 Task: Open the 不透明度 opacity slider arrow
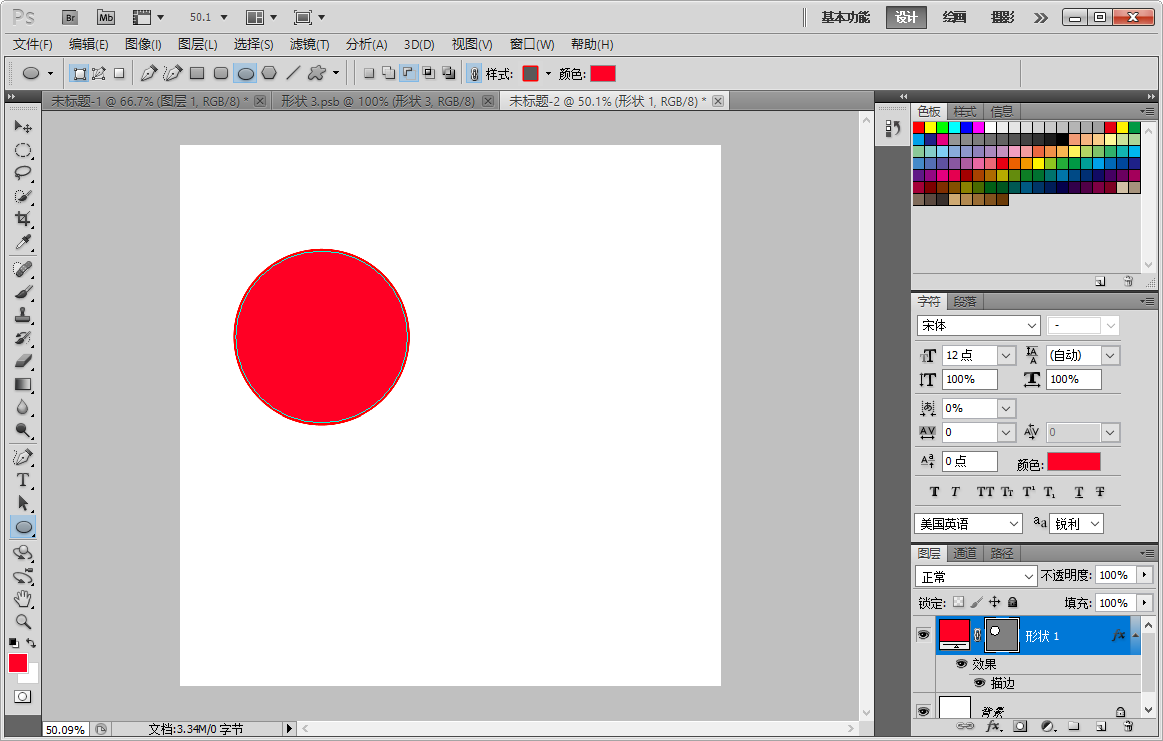1145,575
